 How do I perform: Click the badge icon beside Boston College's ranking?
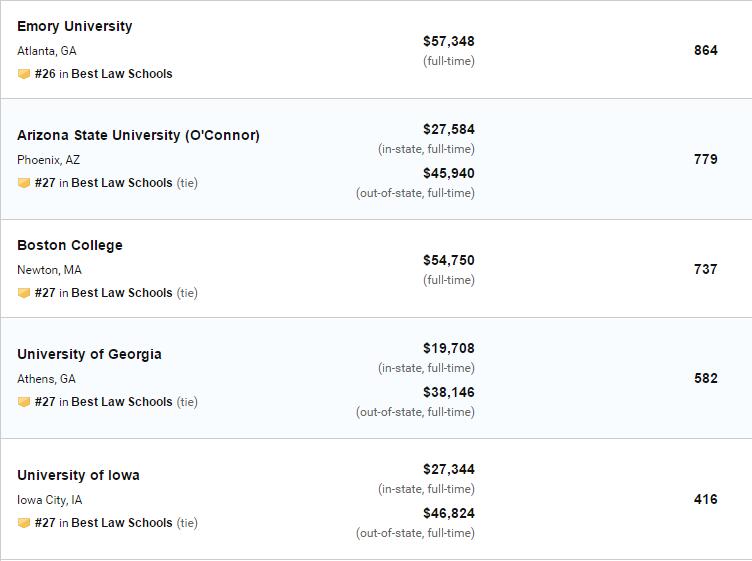(x=24, y=293)
